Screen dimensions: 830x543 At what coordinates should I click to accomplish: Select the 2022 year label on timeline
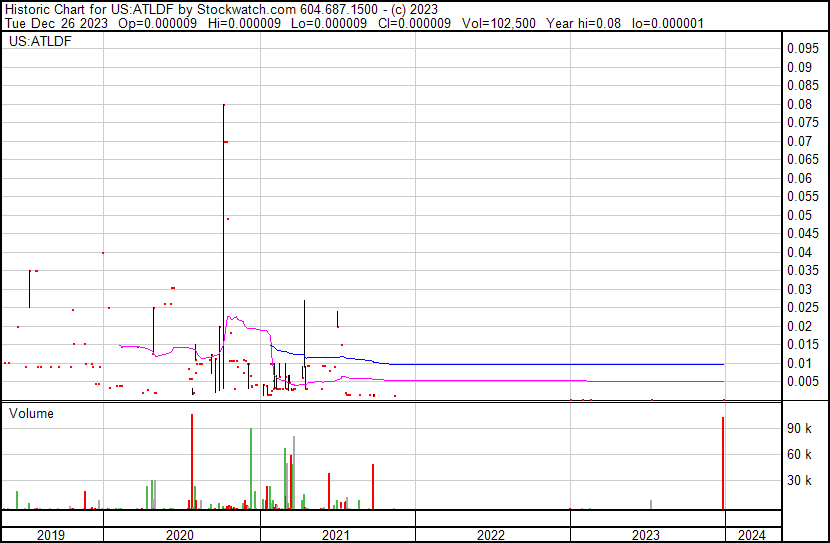(491, 535)
